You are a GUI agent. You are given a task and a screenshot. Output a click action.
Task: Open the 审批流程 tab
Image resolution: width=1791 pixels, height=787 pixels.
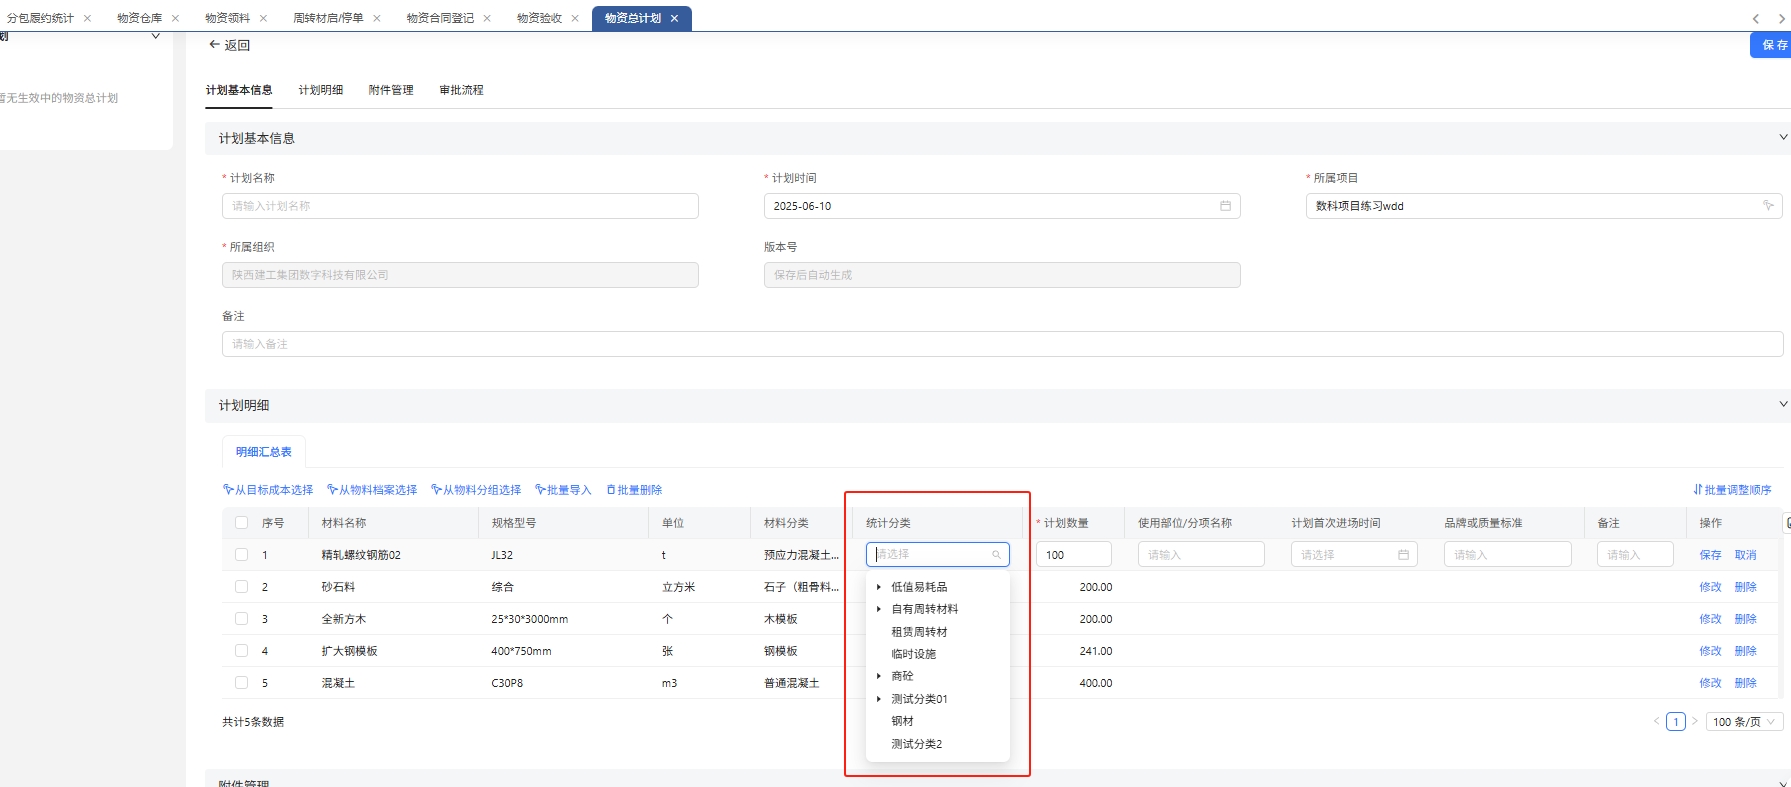tap(461, 90)
